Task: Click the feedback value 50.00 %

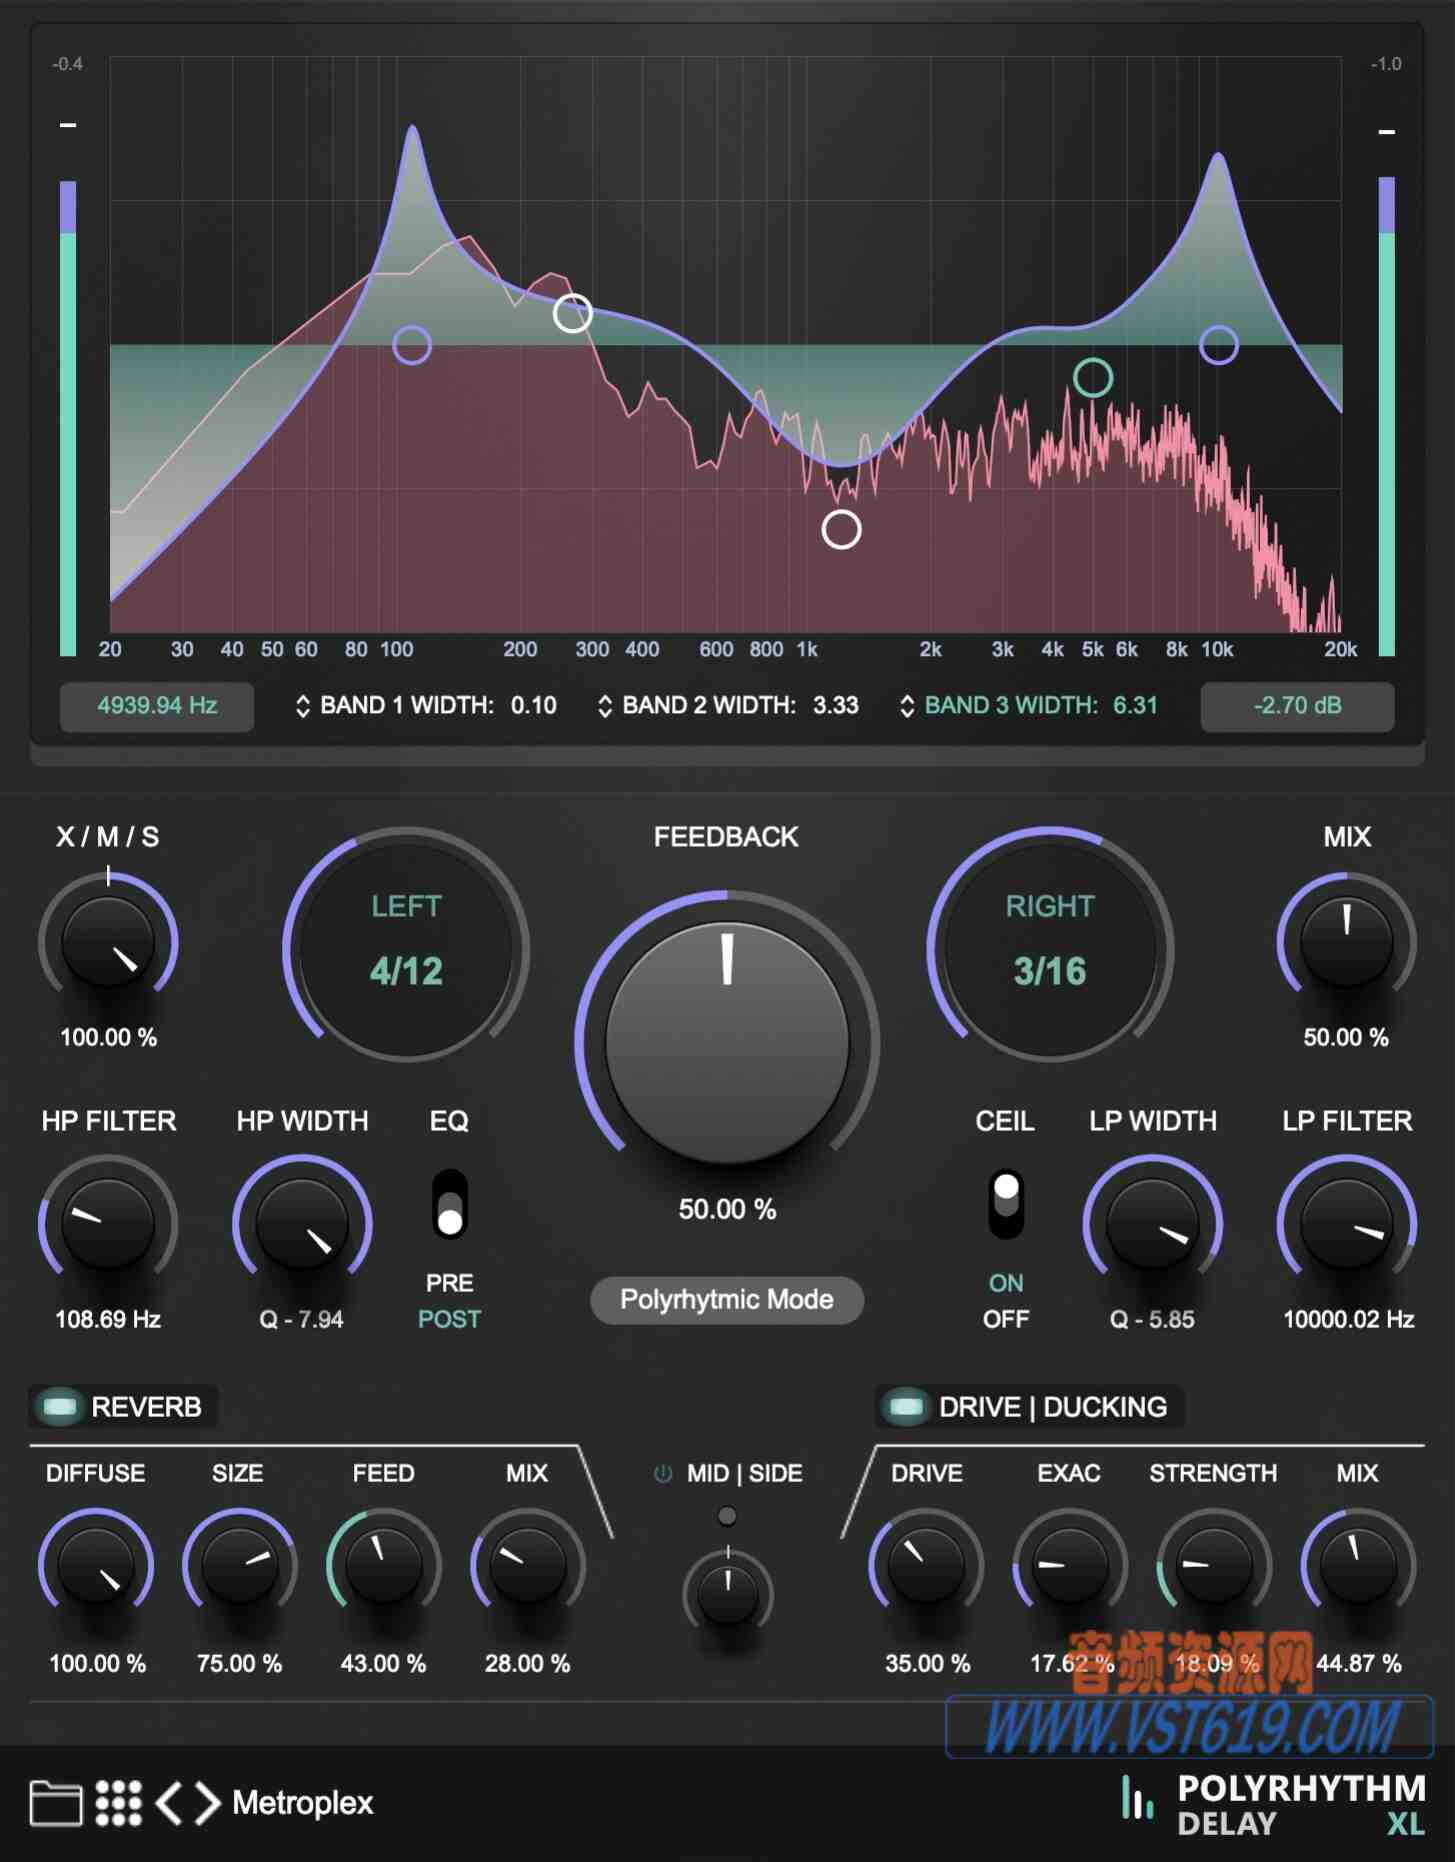Action: (727, 1210)
